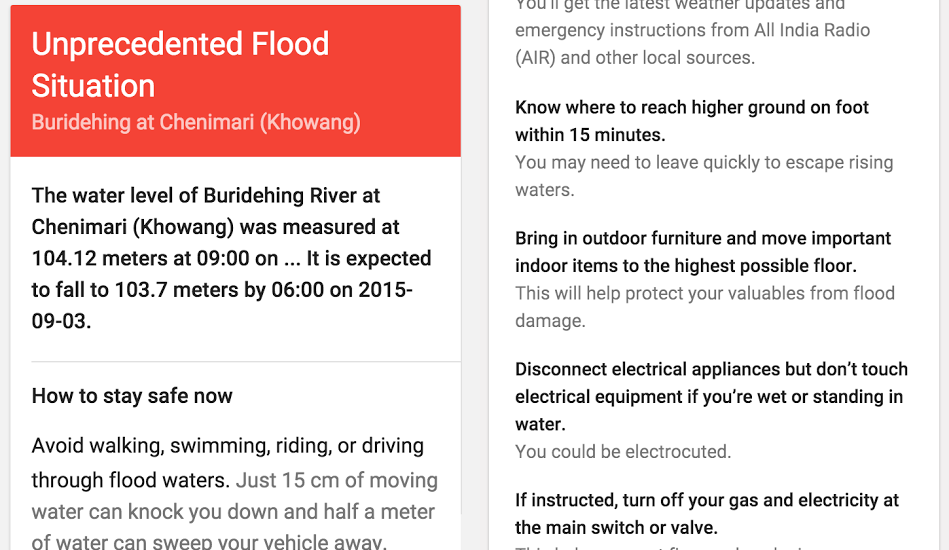The width and height of the screenshot is (949, 550).
Task: Select the "Disconnect electrical appliances" tip
Action: (x=711, y=370)
